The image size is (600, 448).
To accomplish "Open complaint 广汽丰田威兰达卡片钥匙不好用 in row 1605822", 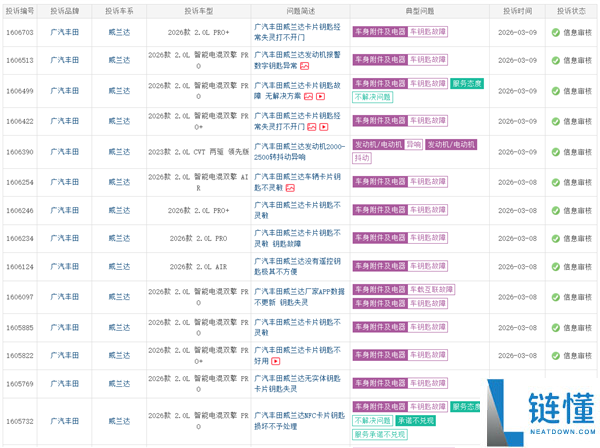I will pos(297,355).
